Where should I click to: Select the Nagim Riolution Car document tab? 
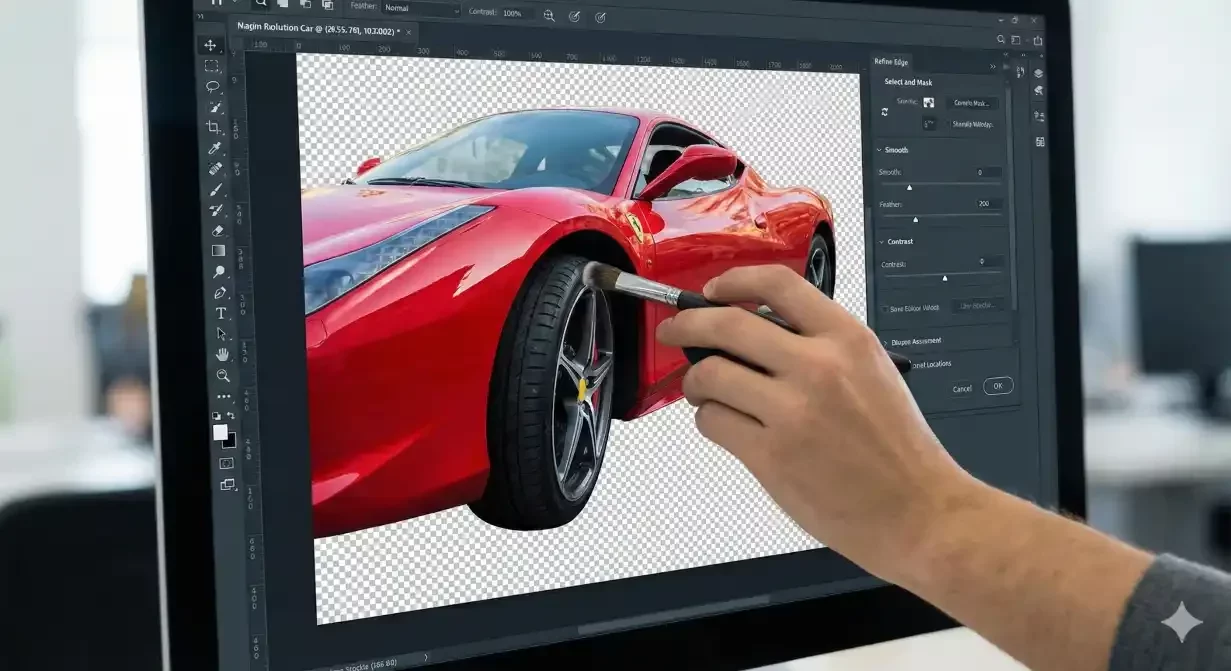click(x=317, y=31)
